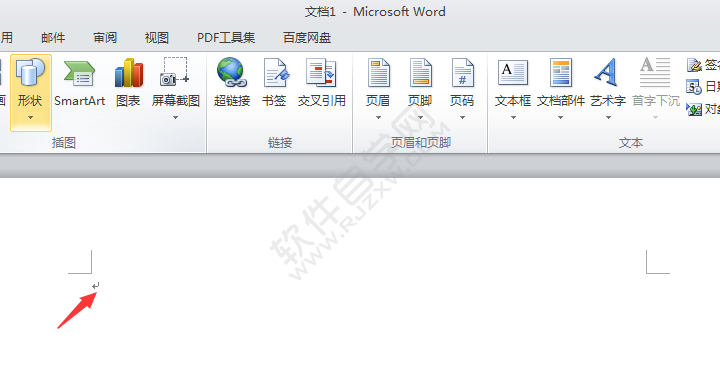The width and height of the screenshot is (720, 383).
Task: Insert date and time icon
Action: [x=694, y=87]
